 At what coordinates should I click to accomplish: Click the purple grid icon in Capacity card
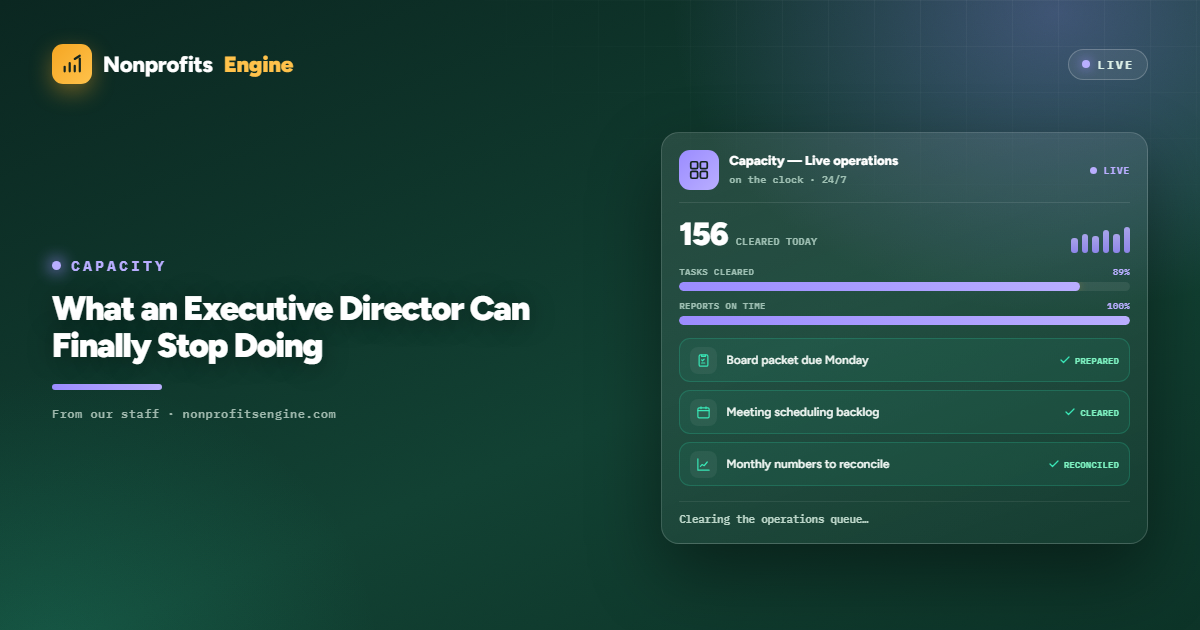[699, 170]
